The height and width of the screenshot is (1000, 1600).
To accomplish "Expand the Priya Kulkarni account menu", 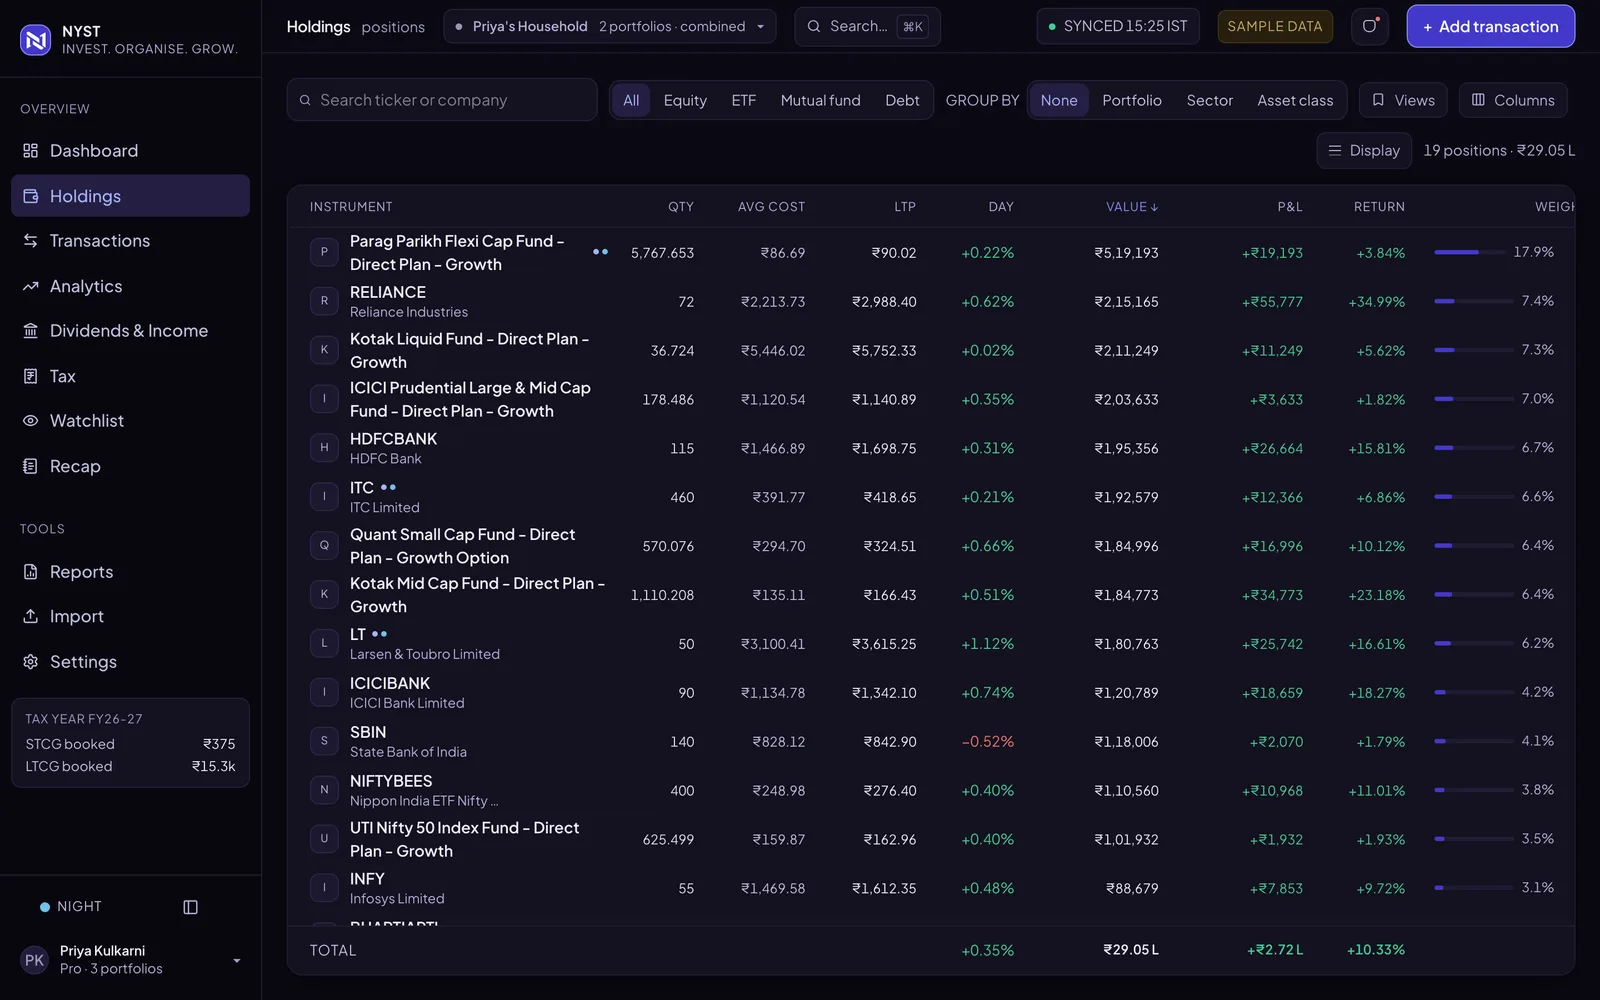I will point(130,960).
